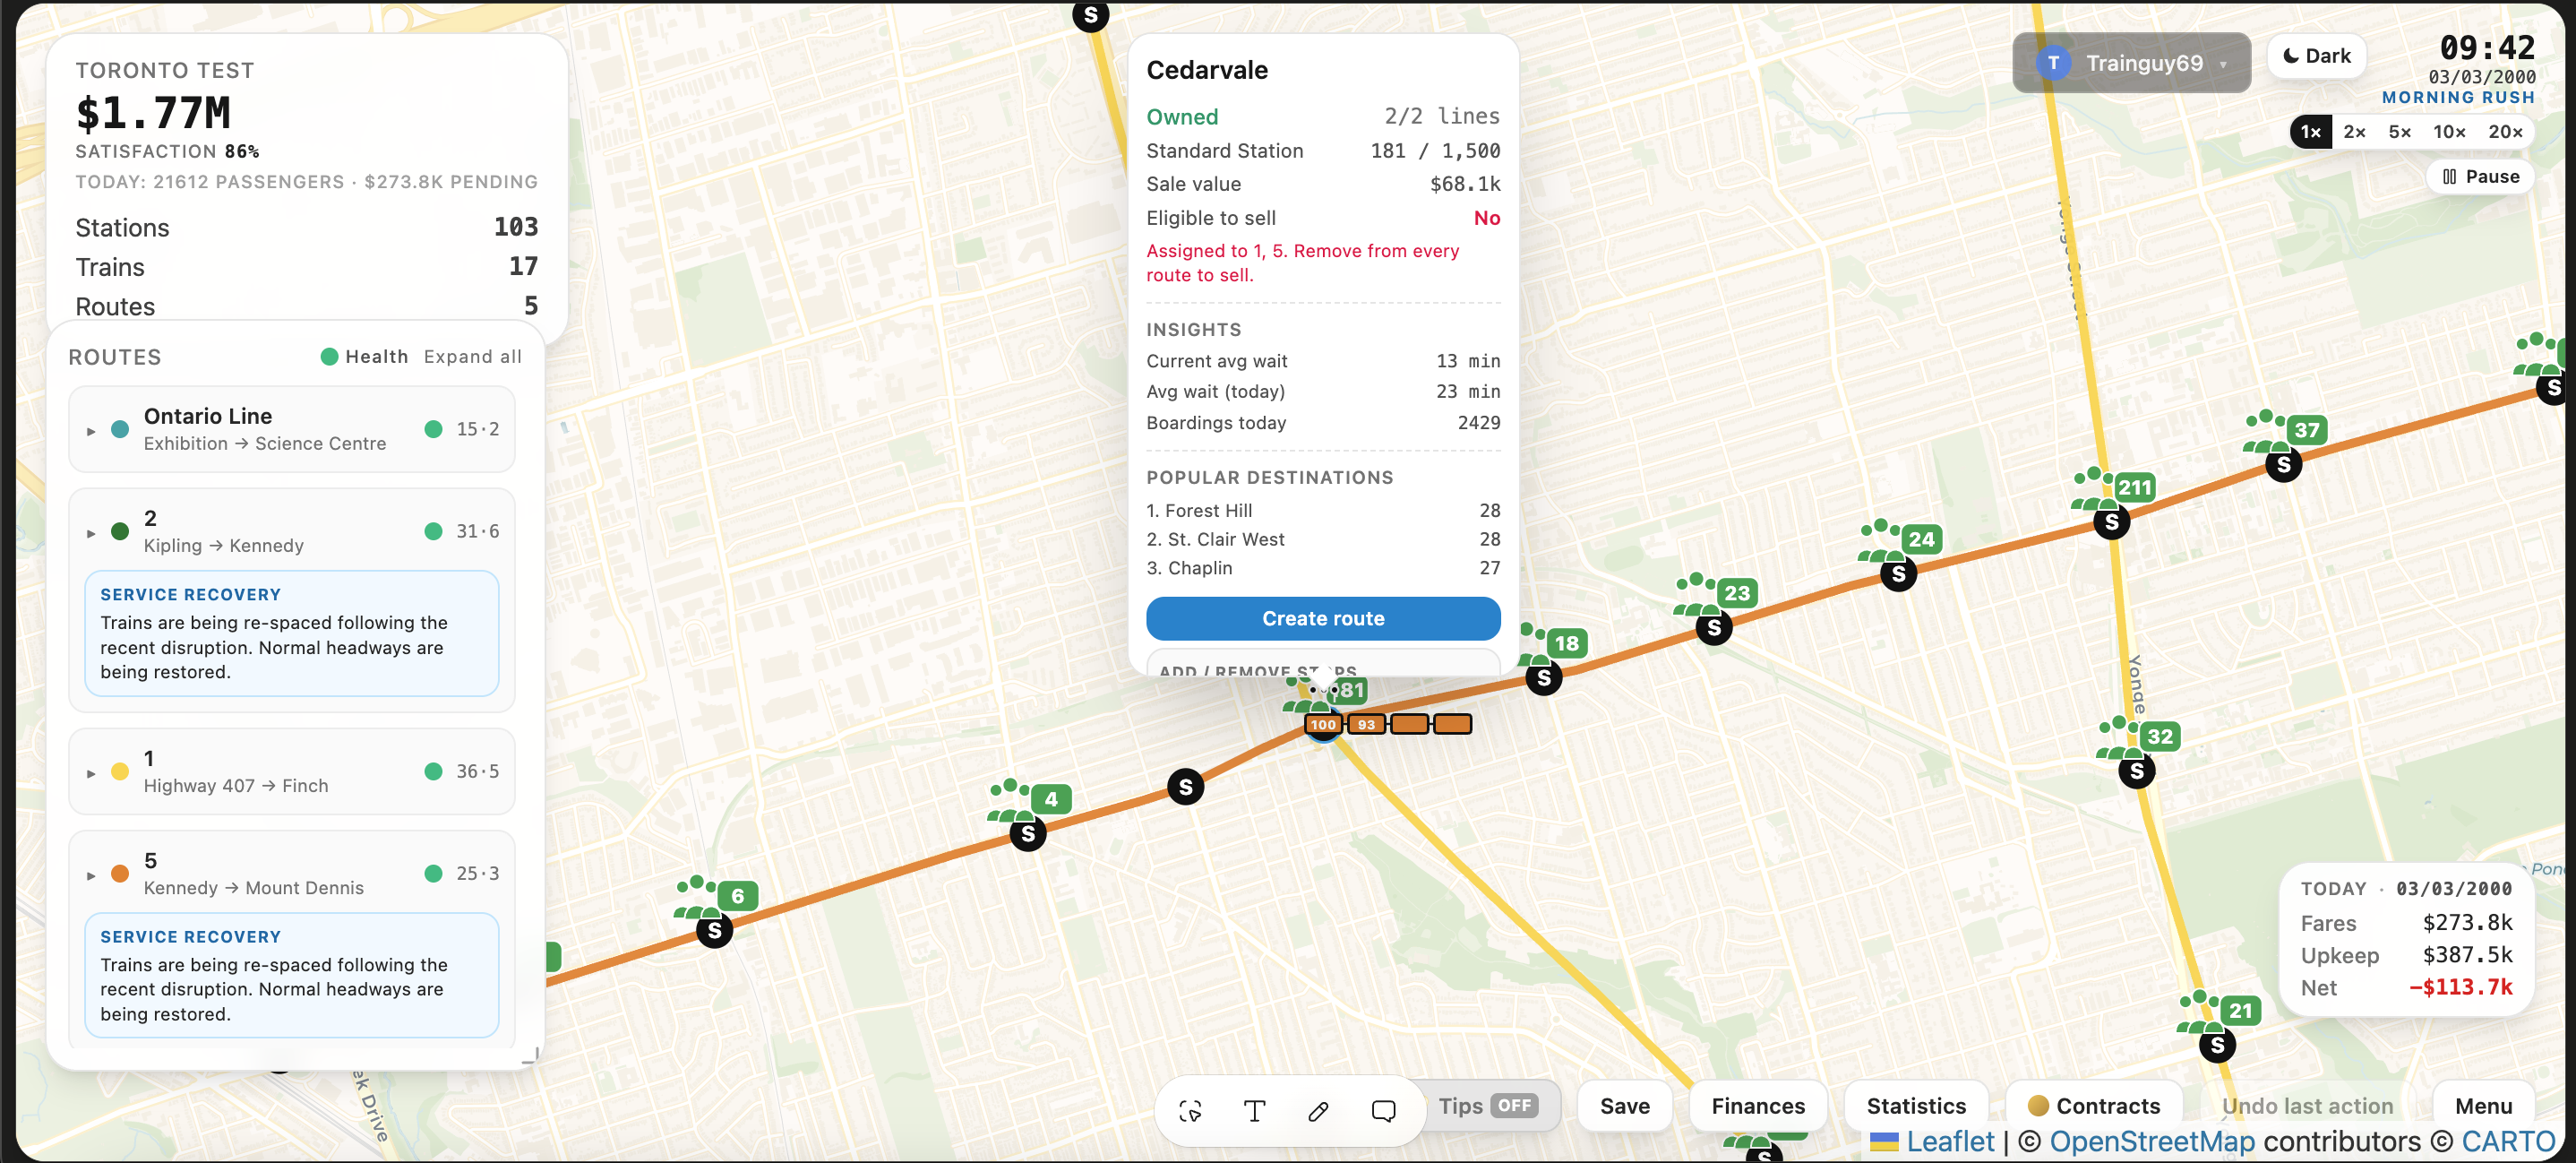Screen dimensions: 2576x1163
Task: Click the 37 waiting passengers badge
Action: (2306, 430)
